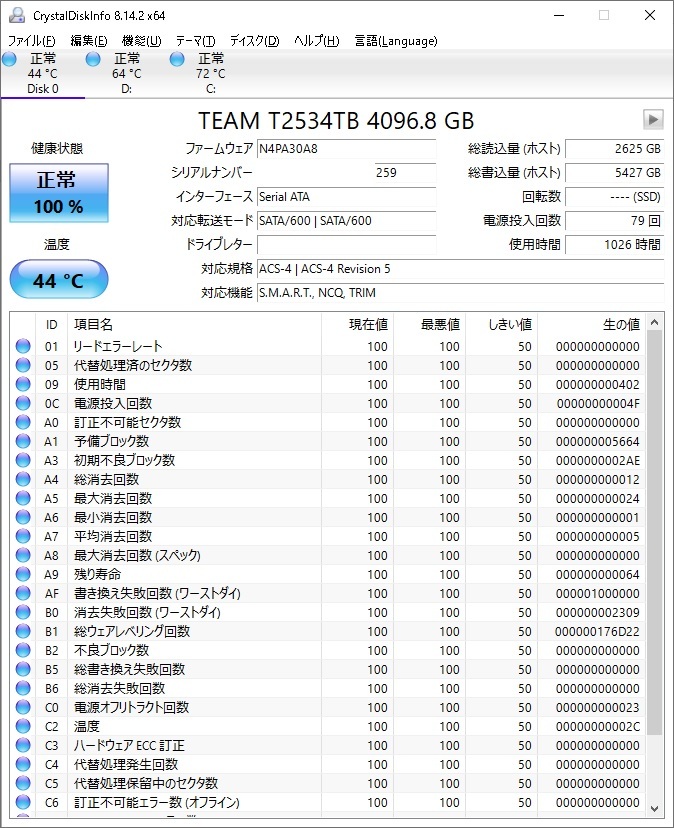Click the empty drive letter field
The width and height of the screenshot is (674, 828).
tap(347, 244)
